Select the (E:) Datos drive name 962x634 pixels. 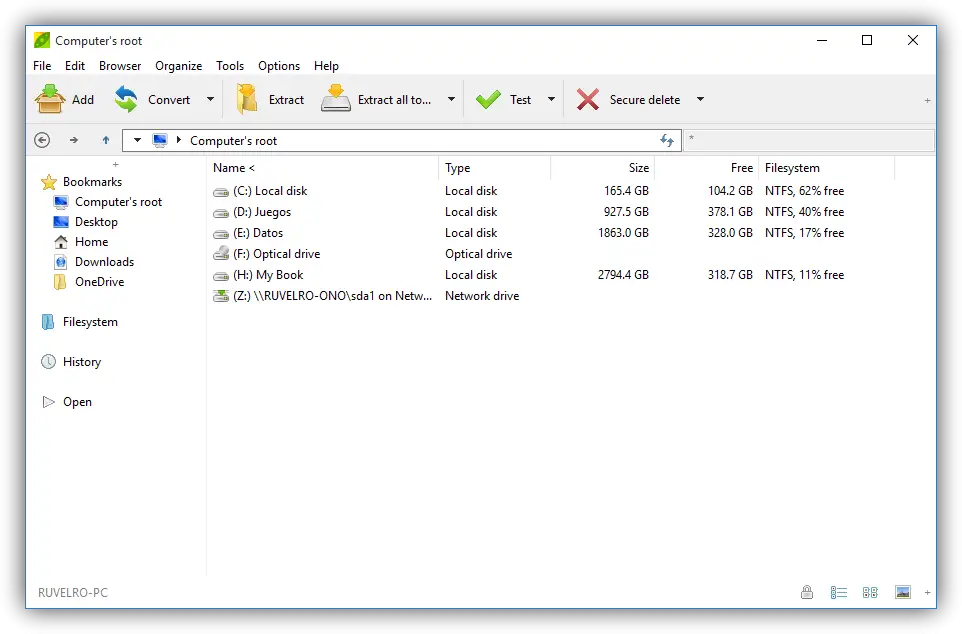tap(258, 233)
